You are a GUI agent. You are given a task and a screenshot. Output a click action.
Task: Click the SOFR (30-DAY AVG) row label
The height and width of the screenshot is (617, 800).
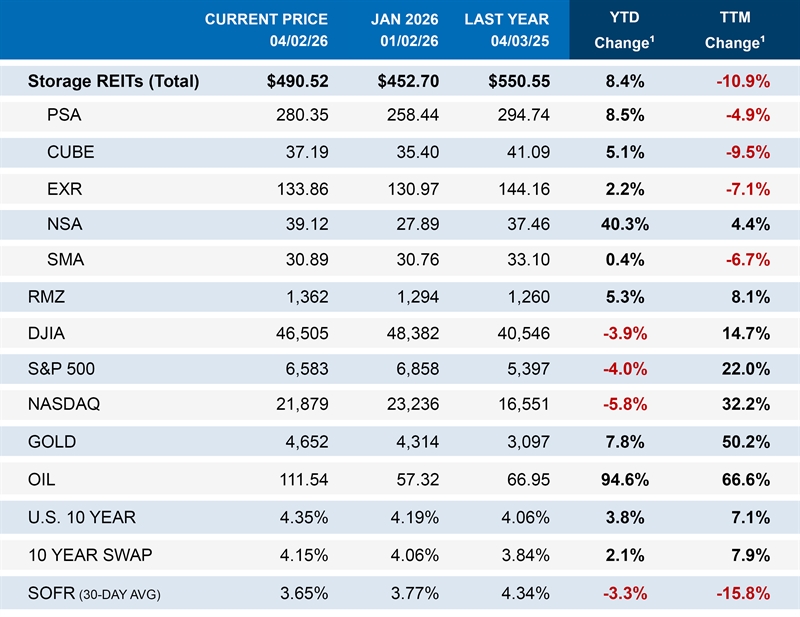[94, 594]
